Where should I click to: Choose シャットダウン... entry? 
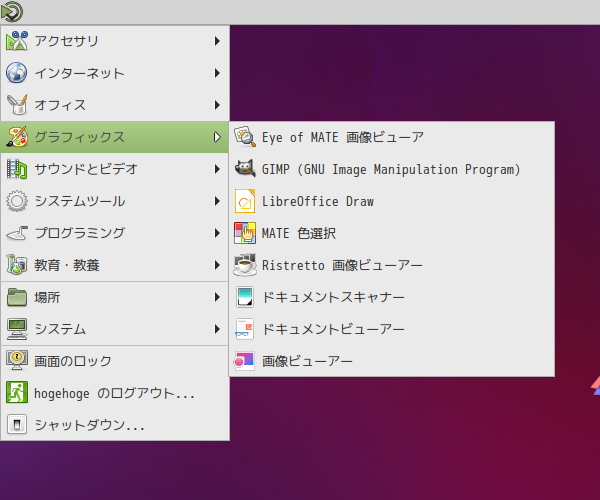tap(115, 425)
